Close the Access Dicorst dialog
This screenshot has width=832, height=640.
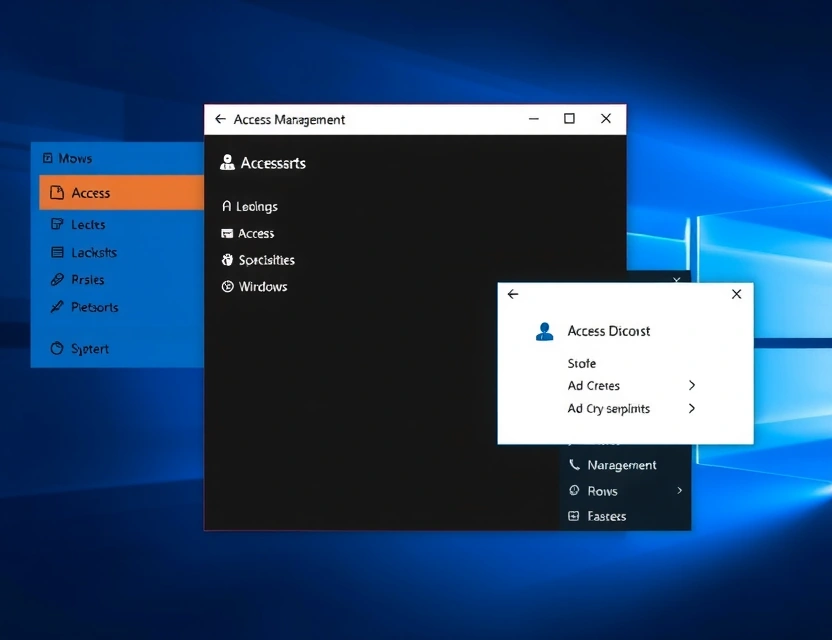tap(736, 294)
